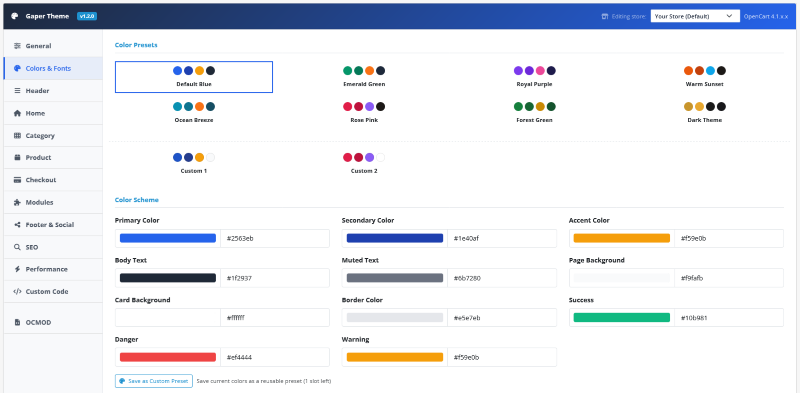Screen dimensions: 800x393
Task: Click the v1.2.0 version badge
Action: 87,16
